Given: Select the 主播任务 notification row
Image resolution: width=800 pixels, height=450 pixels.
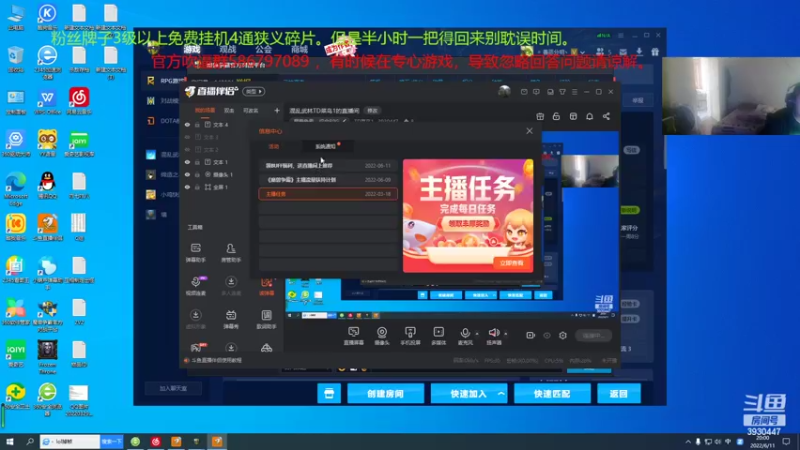Looking at the screenshot, I should 328,194.
